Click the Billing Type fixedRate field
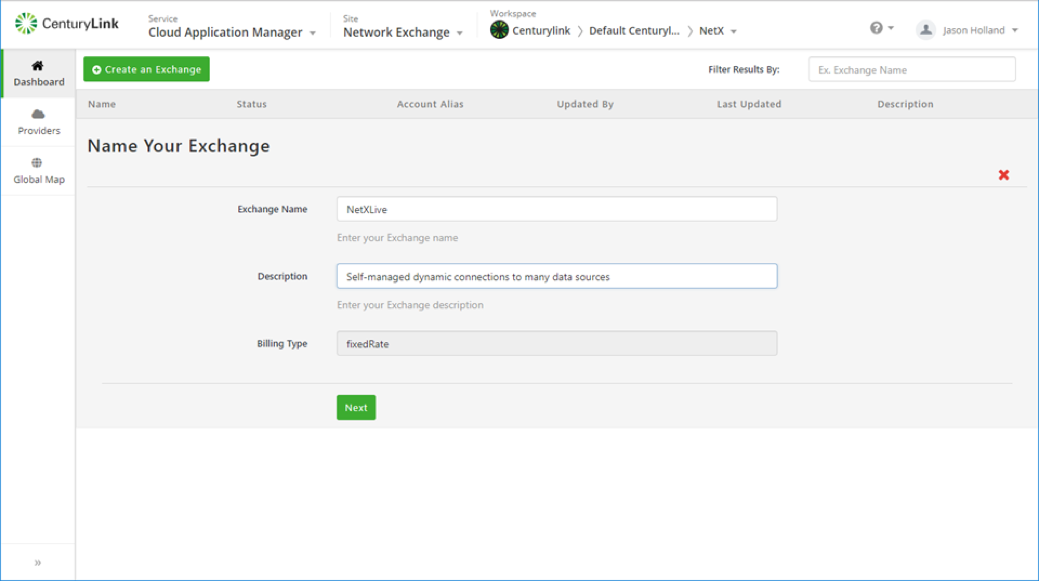The width and height of the screenshot is (1039, 581). [x=557, y=343]
